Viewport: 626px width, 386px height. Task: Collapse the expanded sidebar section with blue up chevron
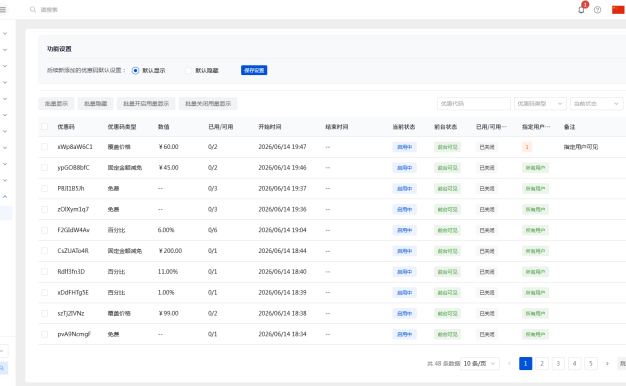[5, 196]
